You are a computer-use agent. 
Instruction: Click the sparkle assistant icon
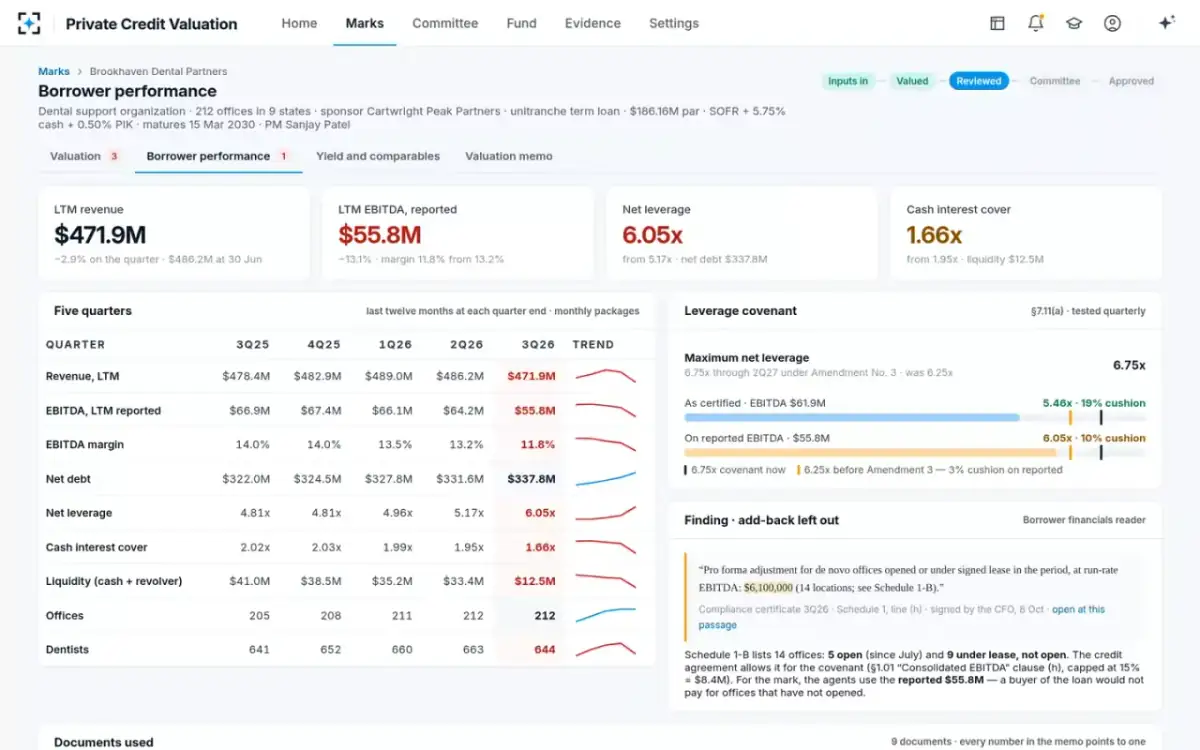[1166, 23]
